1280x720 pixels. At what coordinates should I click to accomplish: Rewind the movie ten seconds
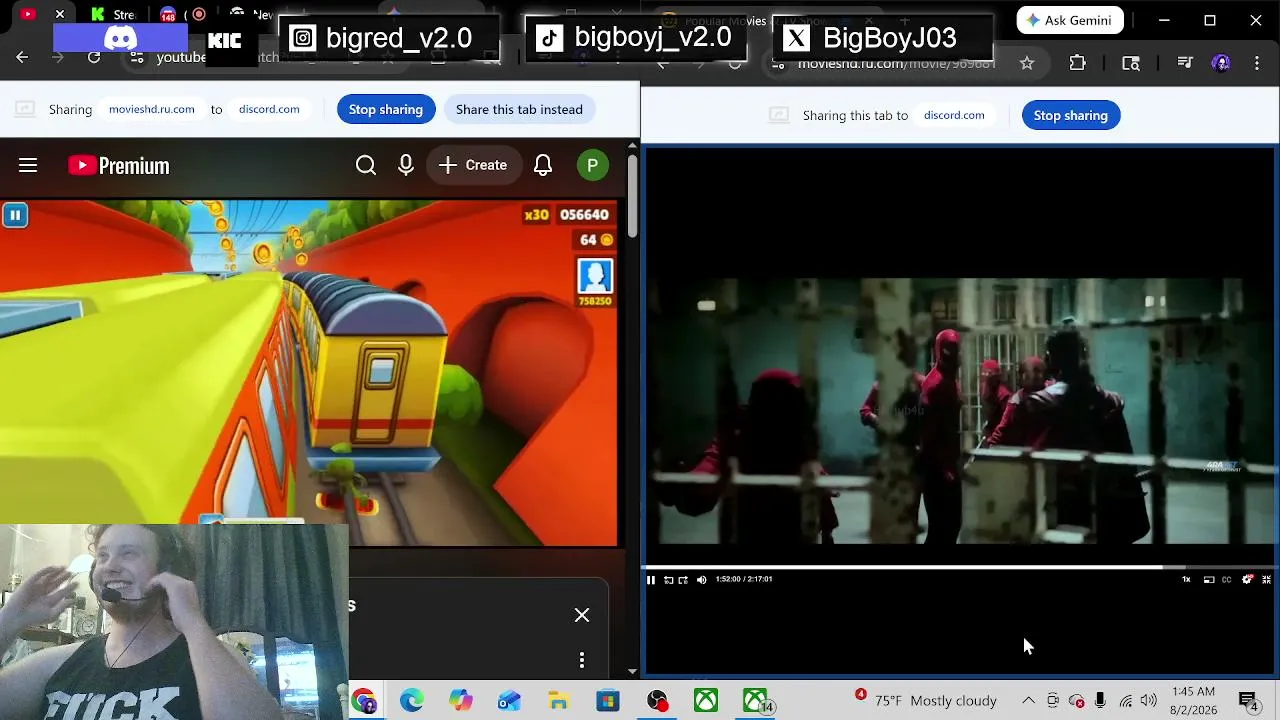[x=668, y=579]
